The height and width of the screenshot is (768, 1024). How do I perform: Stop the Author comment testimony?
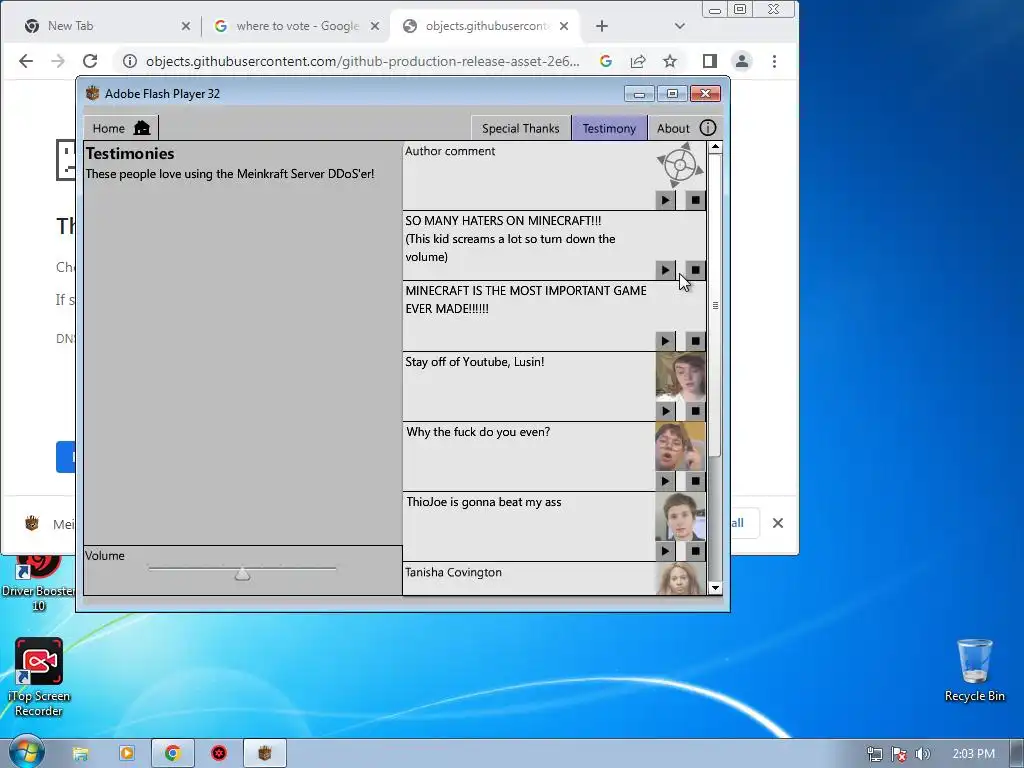pyautogui.click(x=695, y=200)
